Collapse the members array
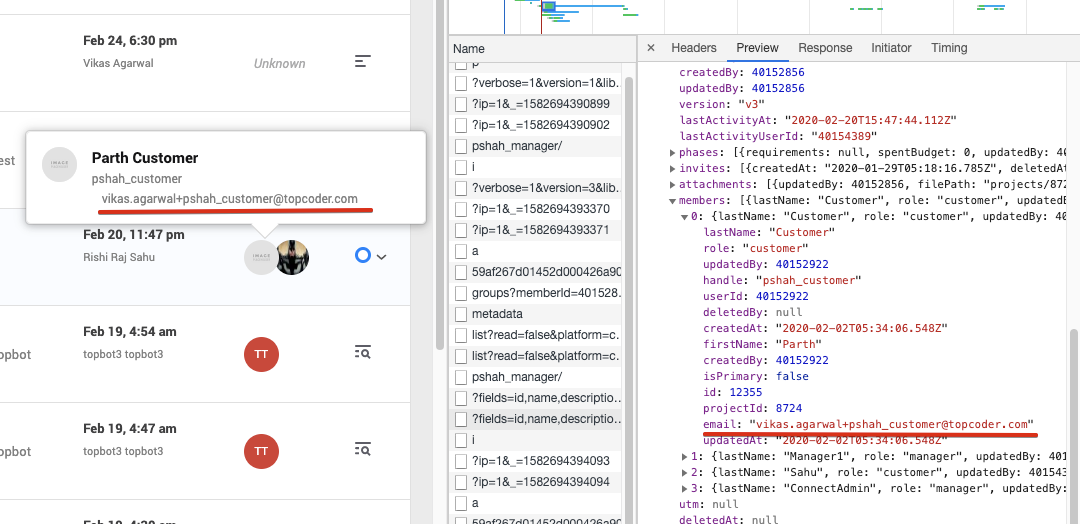This screenshot has height=524, width=1080. (673, 200)
